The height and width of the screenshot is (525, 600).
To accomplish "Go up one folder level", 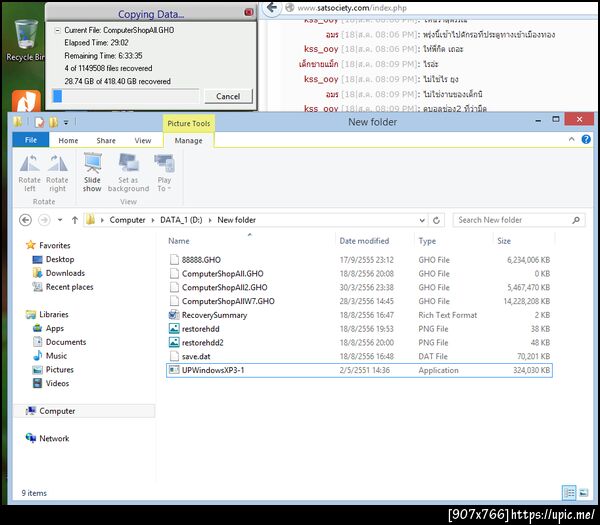I will [x=75, y=220].
